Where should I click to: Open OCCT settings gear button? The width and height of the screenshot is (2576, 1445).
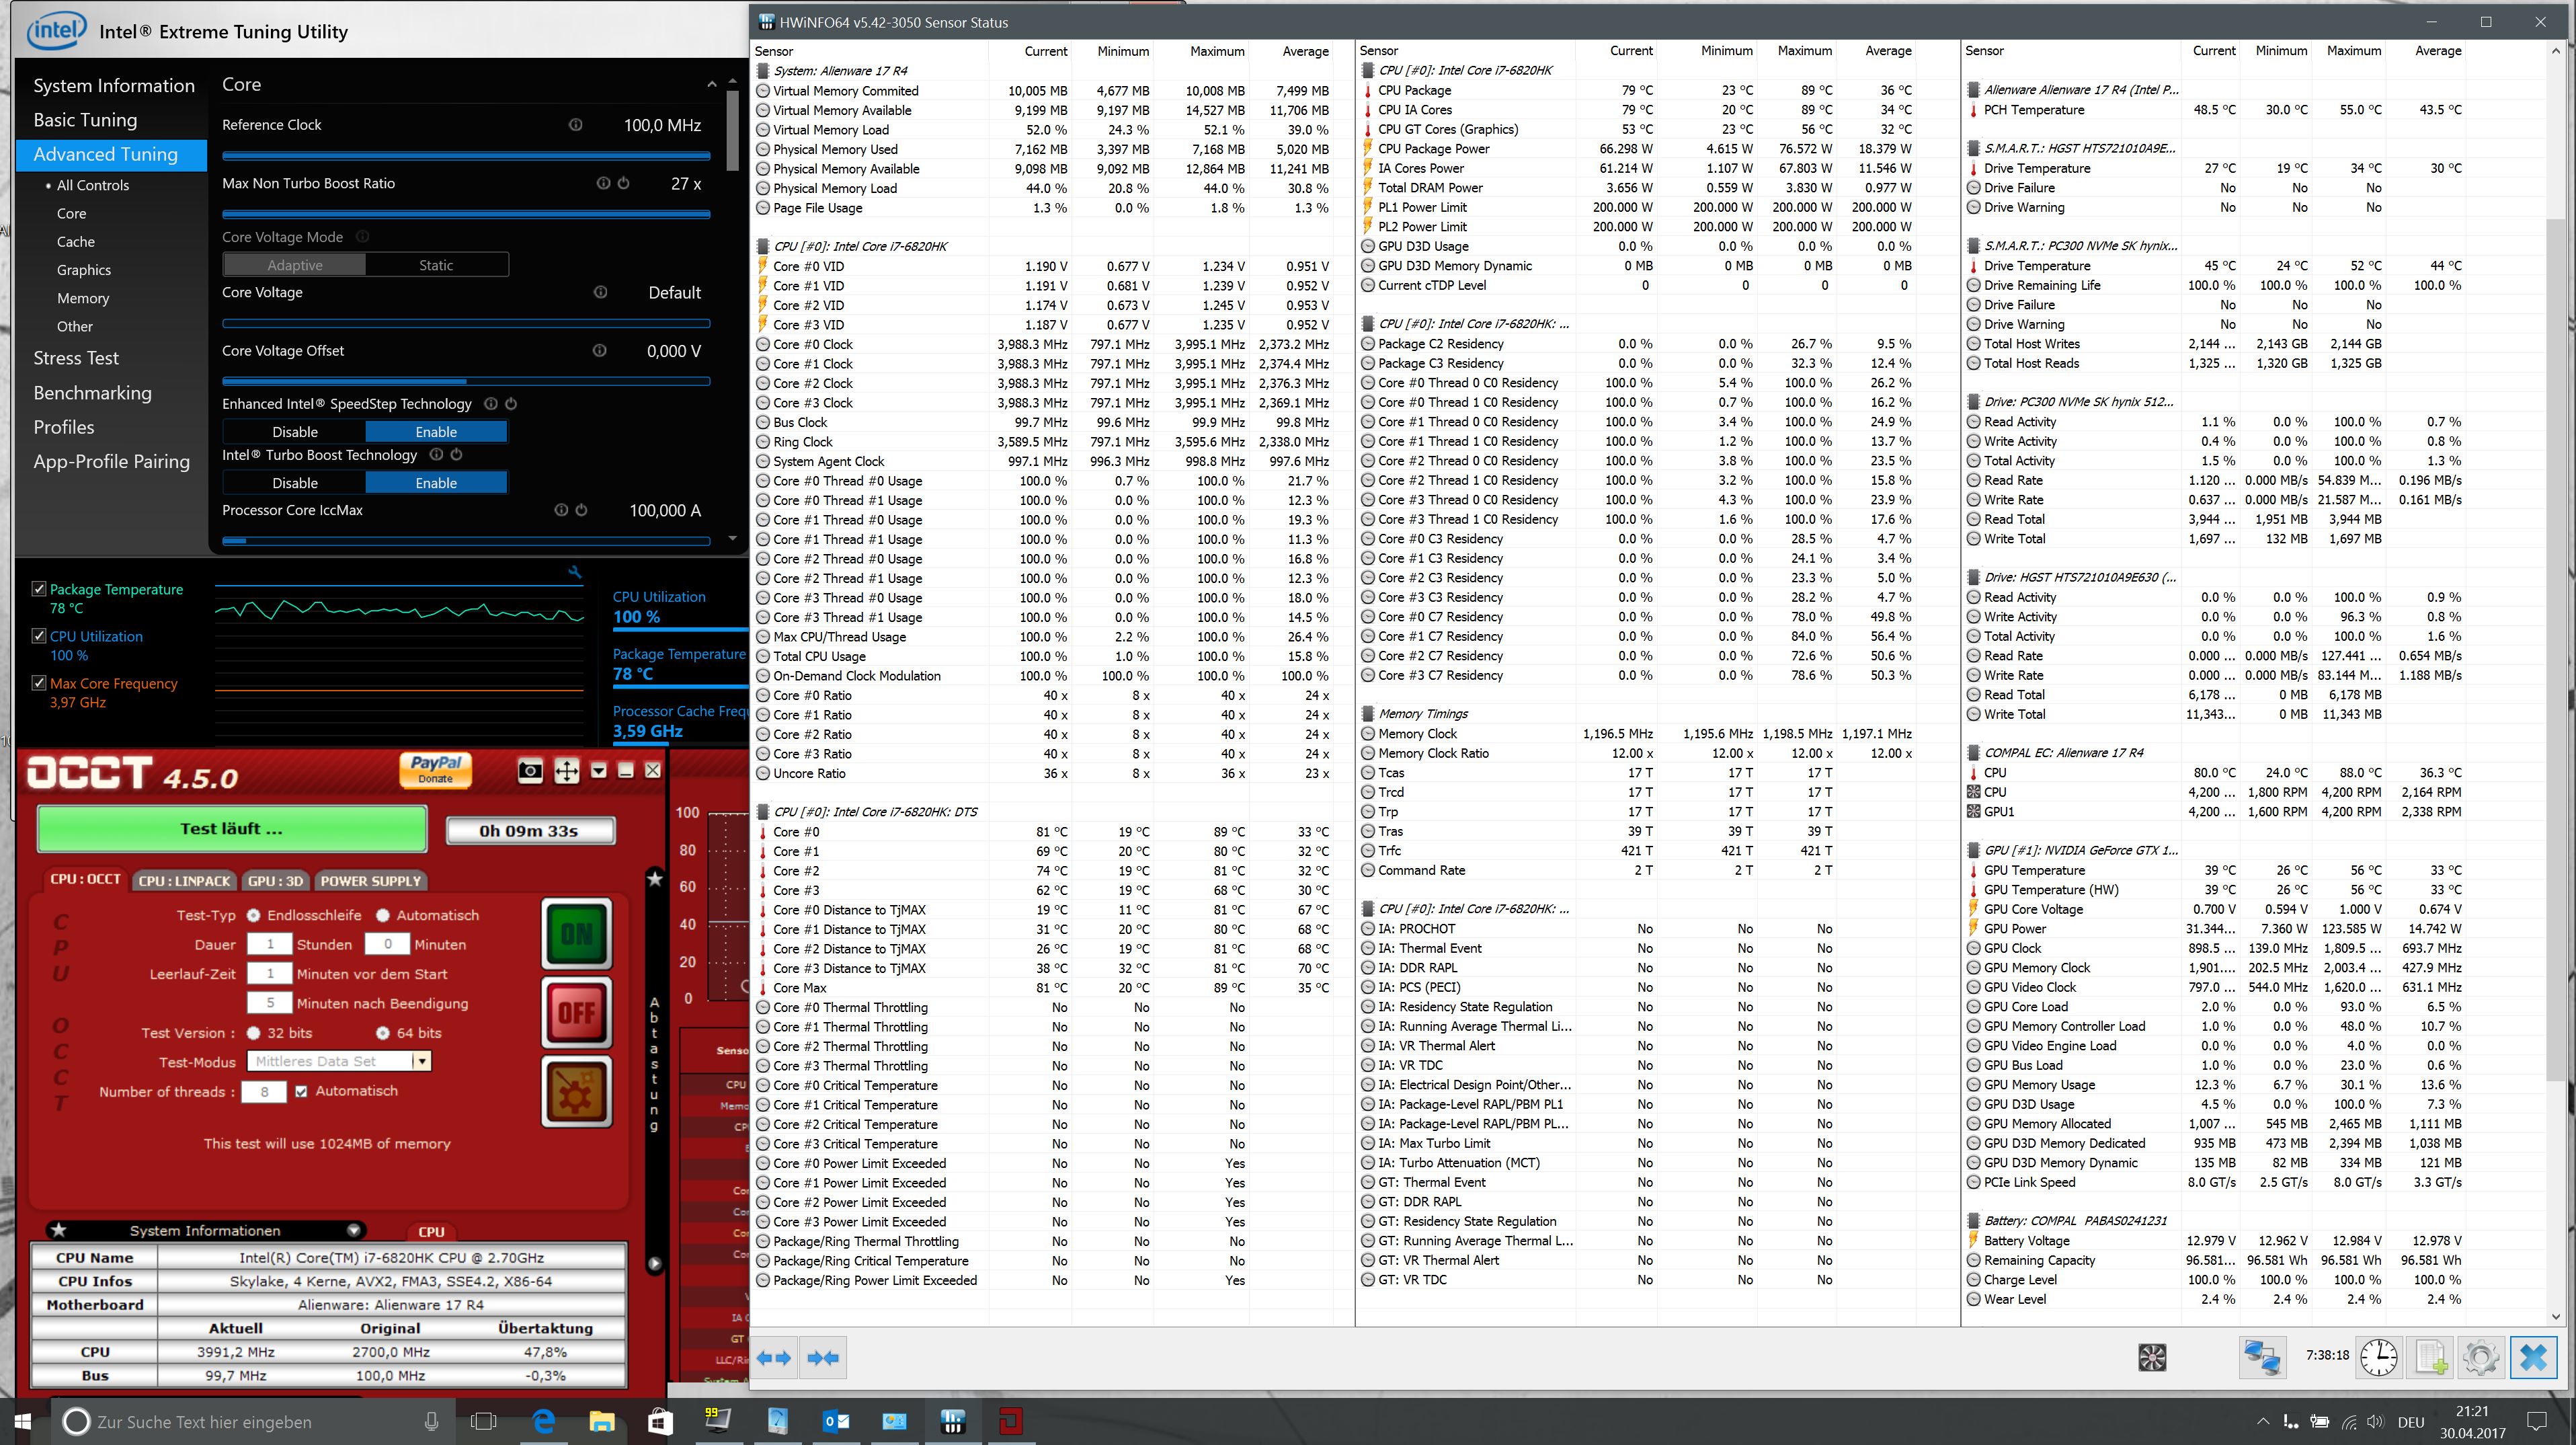[x=576, y=1092]
